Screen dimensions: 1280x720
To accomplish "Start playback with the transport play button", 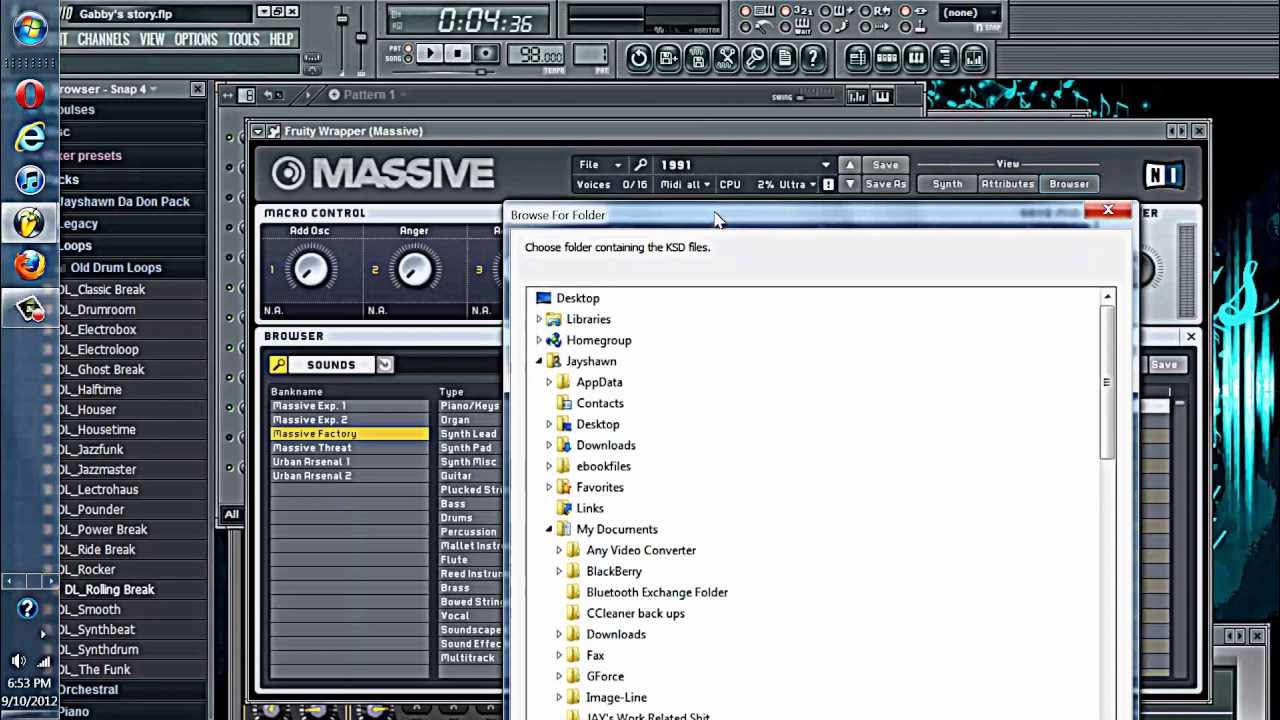I will [x=429, y=54].
